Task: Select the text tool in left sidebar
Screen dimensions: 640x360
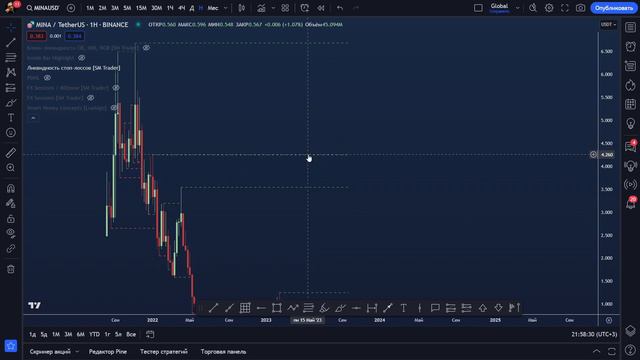Action: (11, 118)
